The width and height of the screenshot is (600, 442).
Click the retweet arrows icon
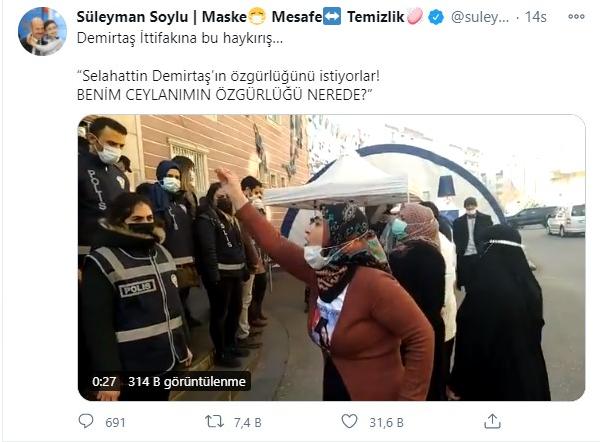[x=214, y=422]
